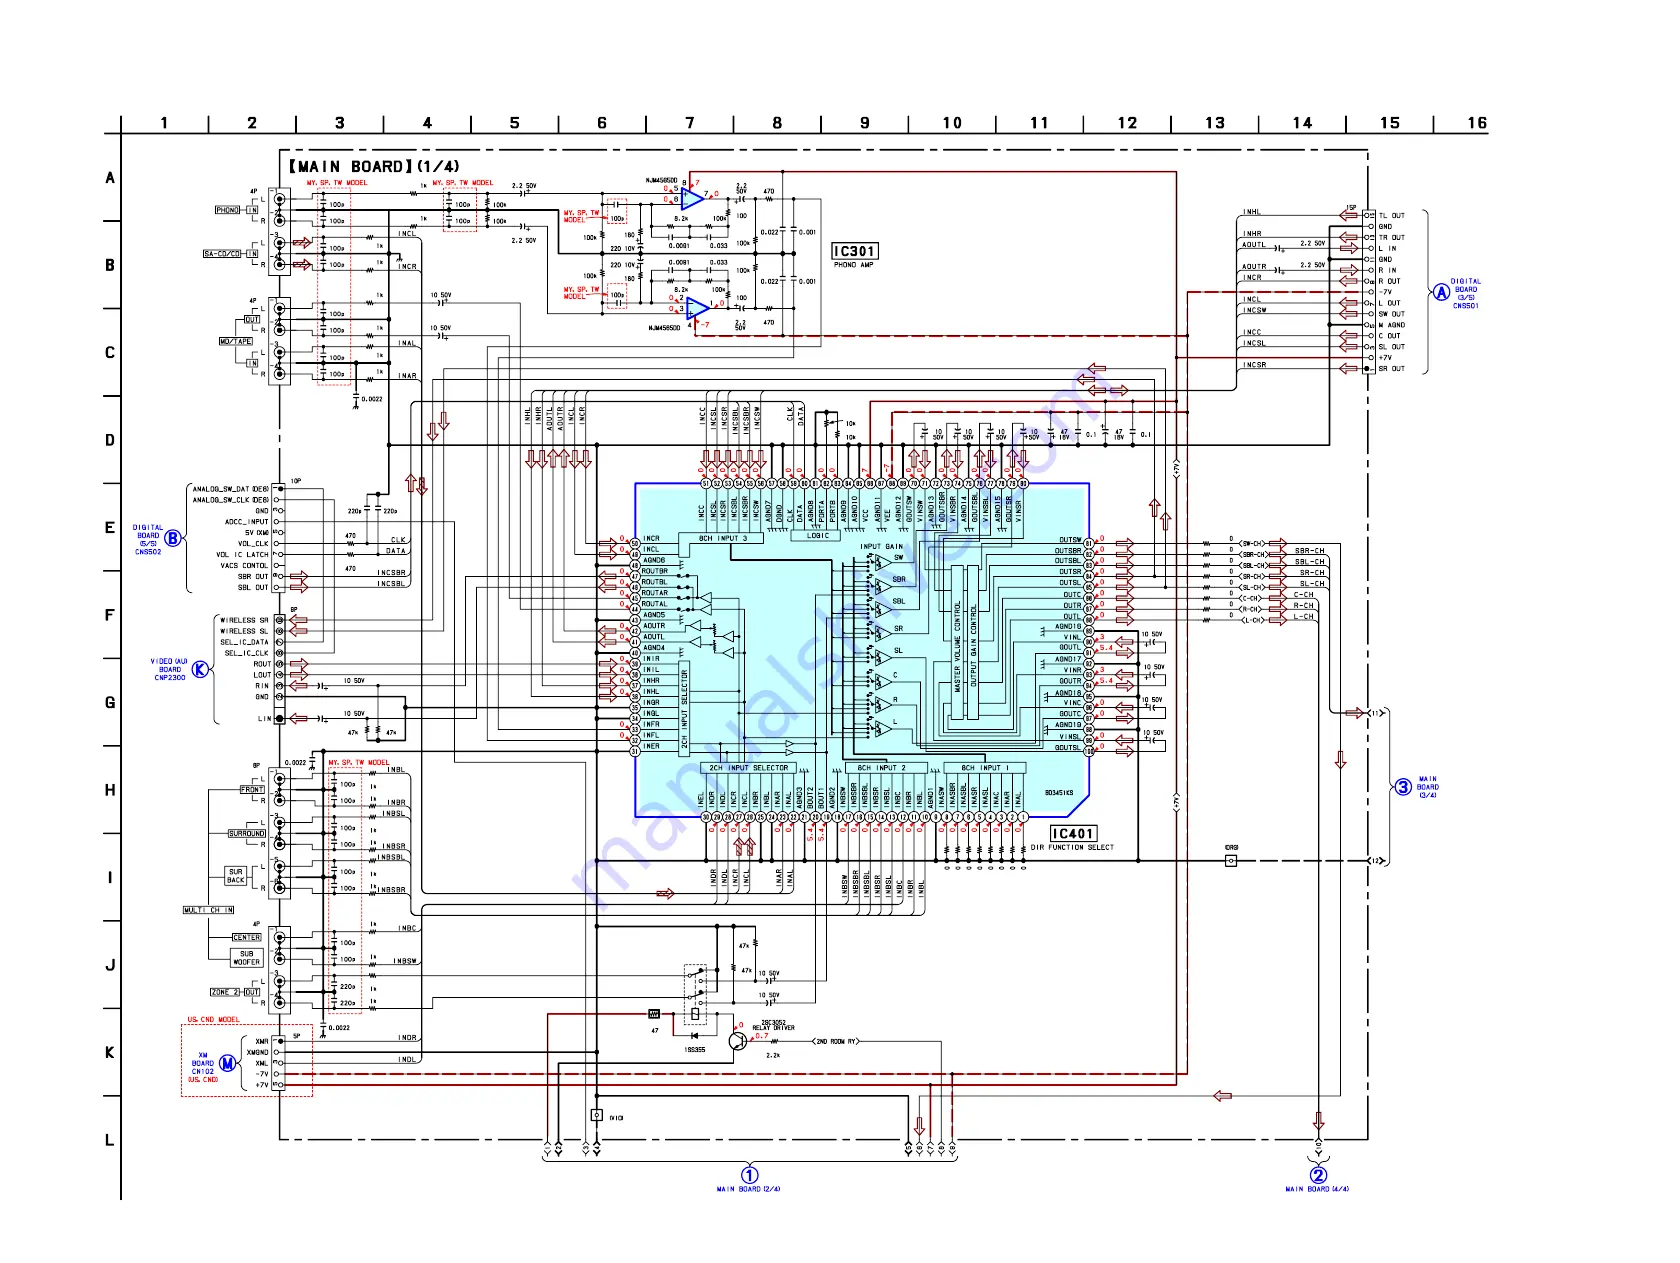The image size is (1680, 1263).
Task: Click the 1SS355 diode symbol
Action: pyautogui.click(x=695, y=1038)
